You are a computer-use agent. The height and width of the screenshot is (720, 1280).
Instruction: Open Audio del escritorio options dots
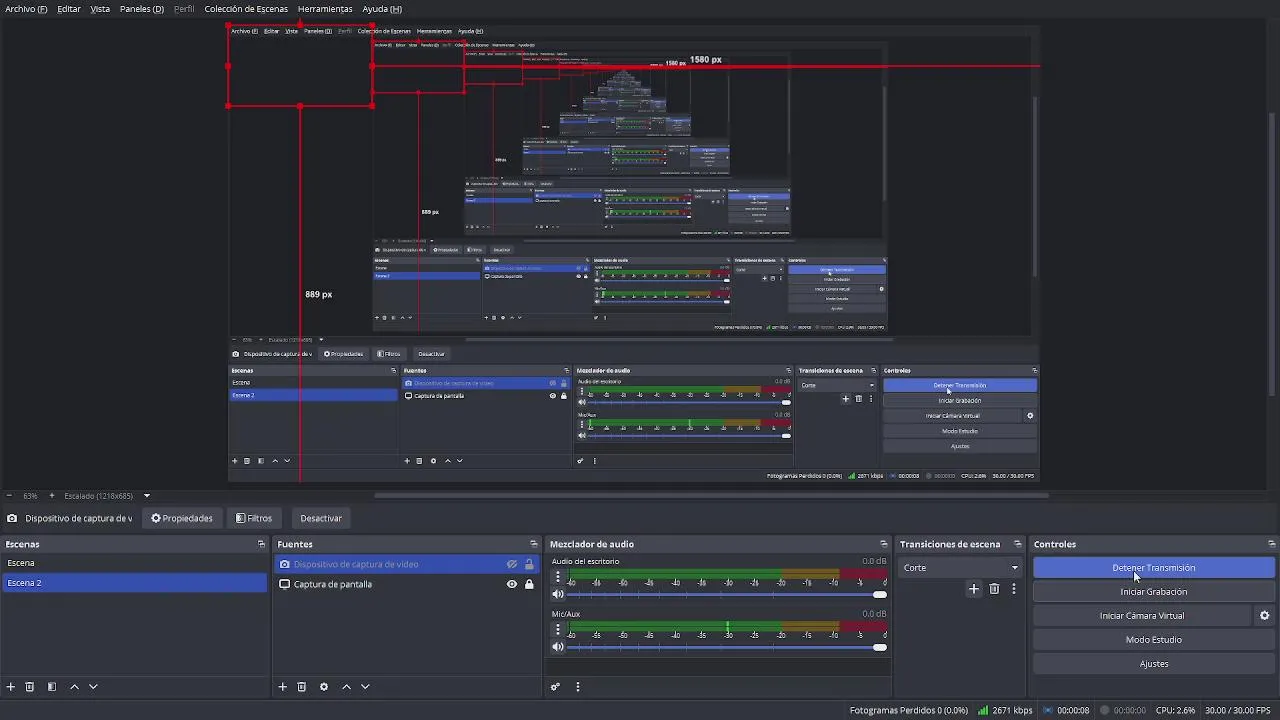[558, 577]
